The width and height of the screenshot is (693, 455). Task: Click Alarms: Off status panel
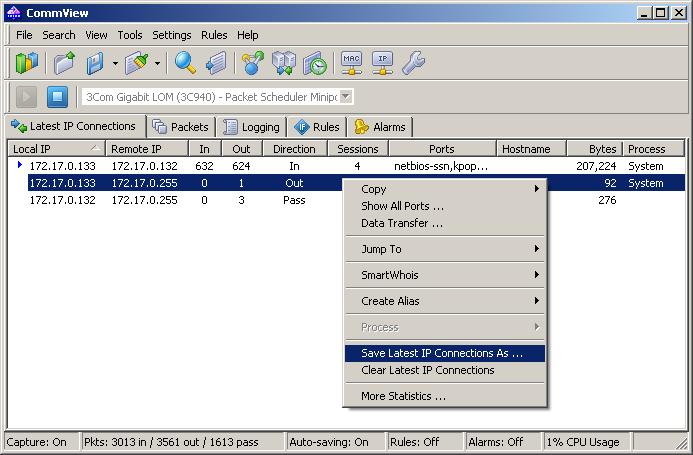point(503,442)
